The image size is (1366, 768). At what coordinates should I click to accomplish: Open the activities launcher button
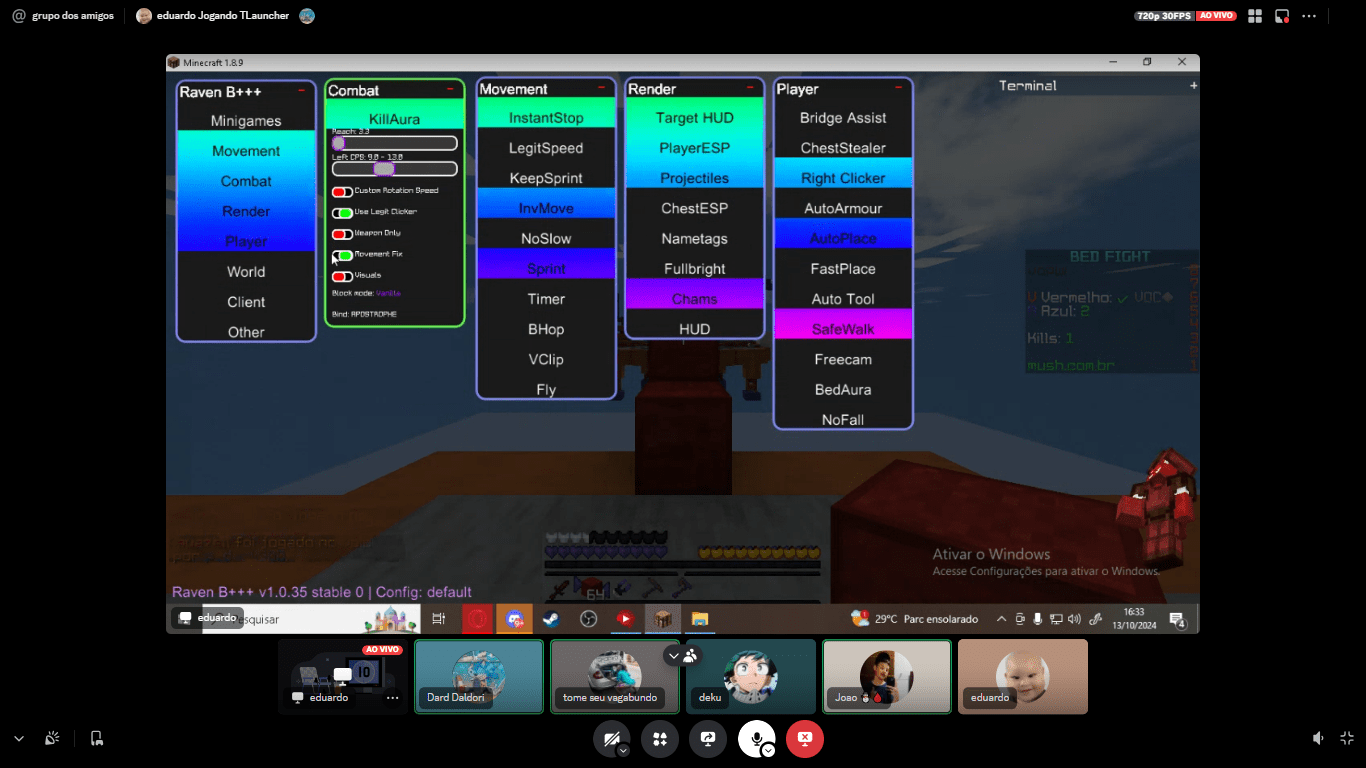coord(660,739)
